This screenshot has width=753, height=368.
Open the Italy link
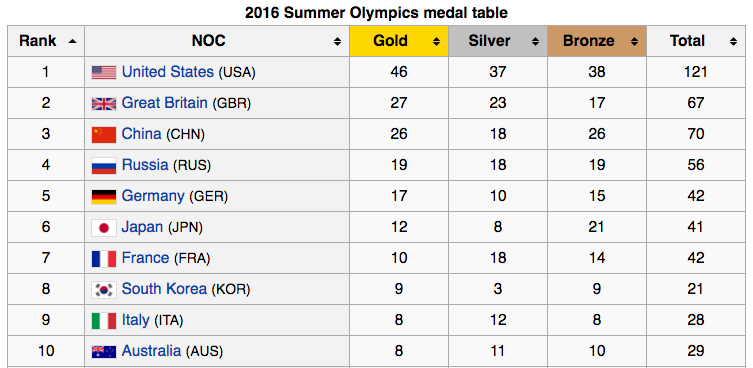[x=135, y=320]
